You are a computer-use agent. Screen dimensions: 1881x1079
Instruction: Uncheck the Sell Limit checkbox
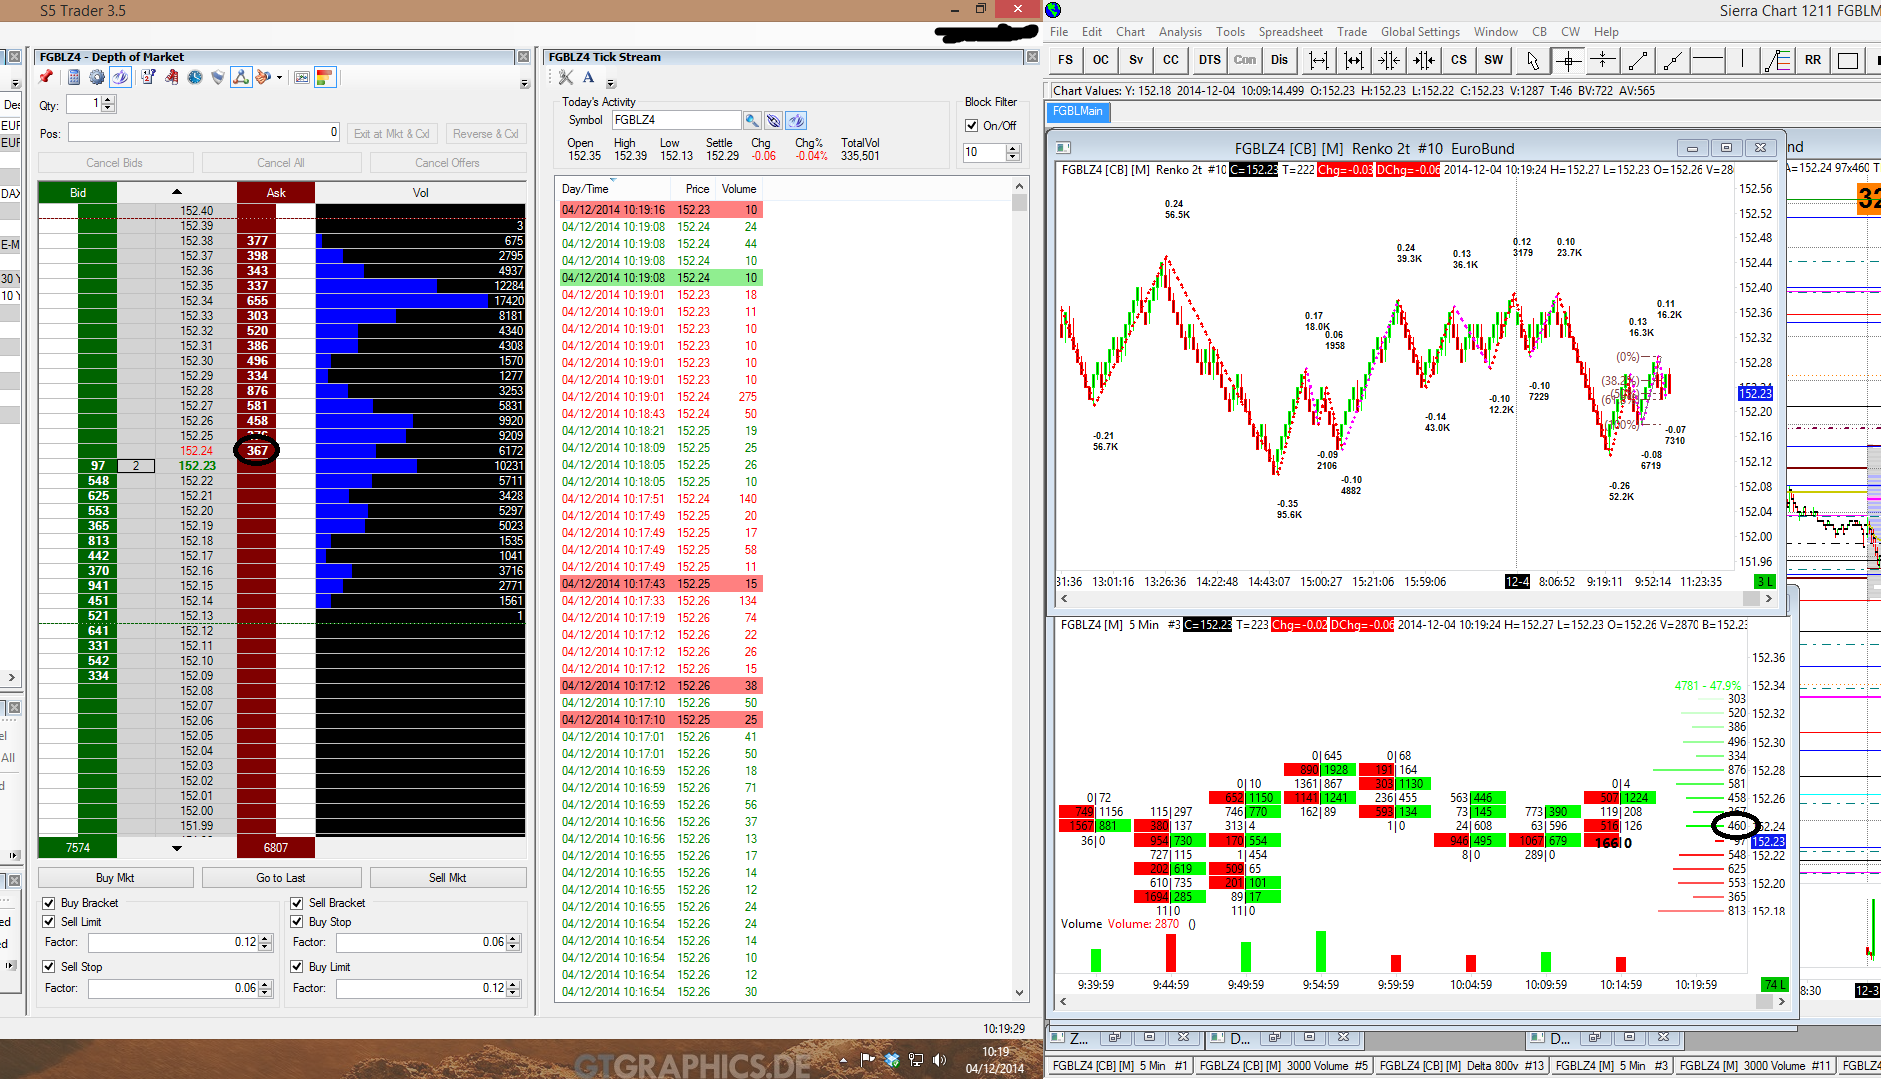tap(48, 922)
